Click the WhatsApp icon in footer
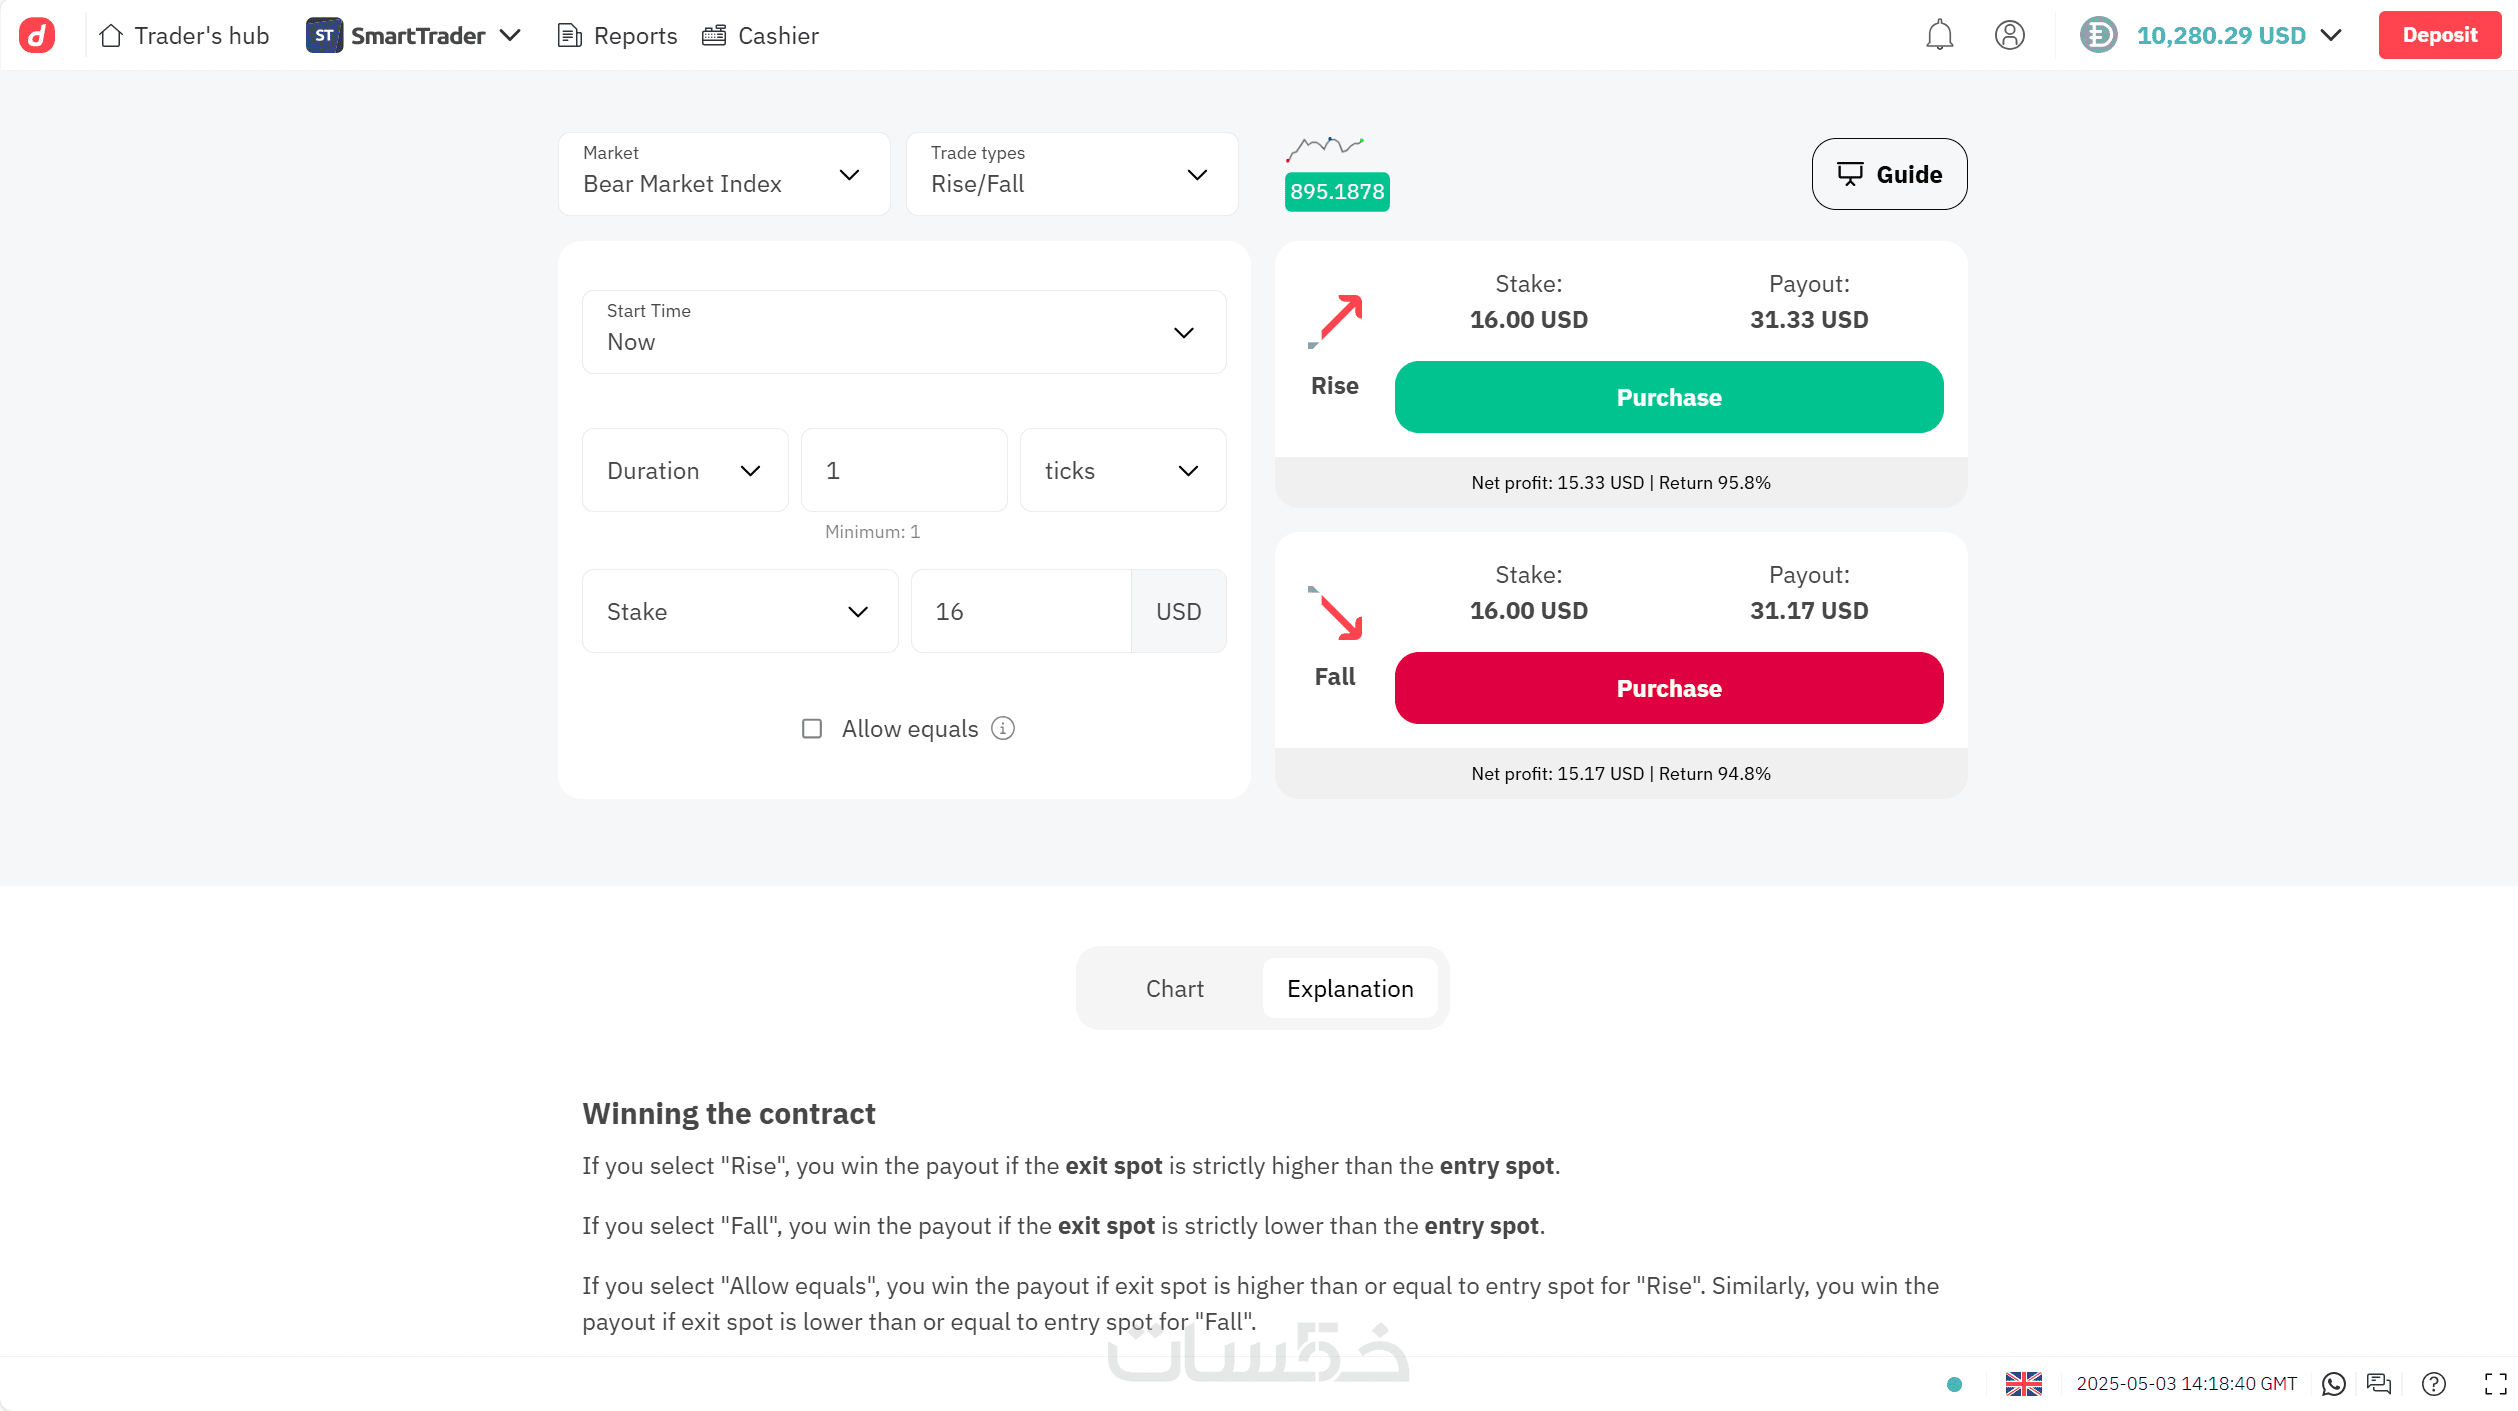 pyautogui.click(x=2333, y=1384)
